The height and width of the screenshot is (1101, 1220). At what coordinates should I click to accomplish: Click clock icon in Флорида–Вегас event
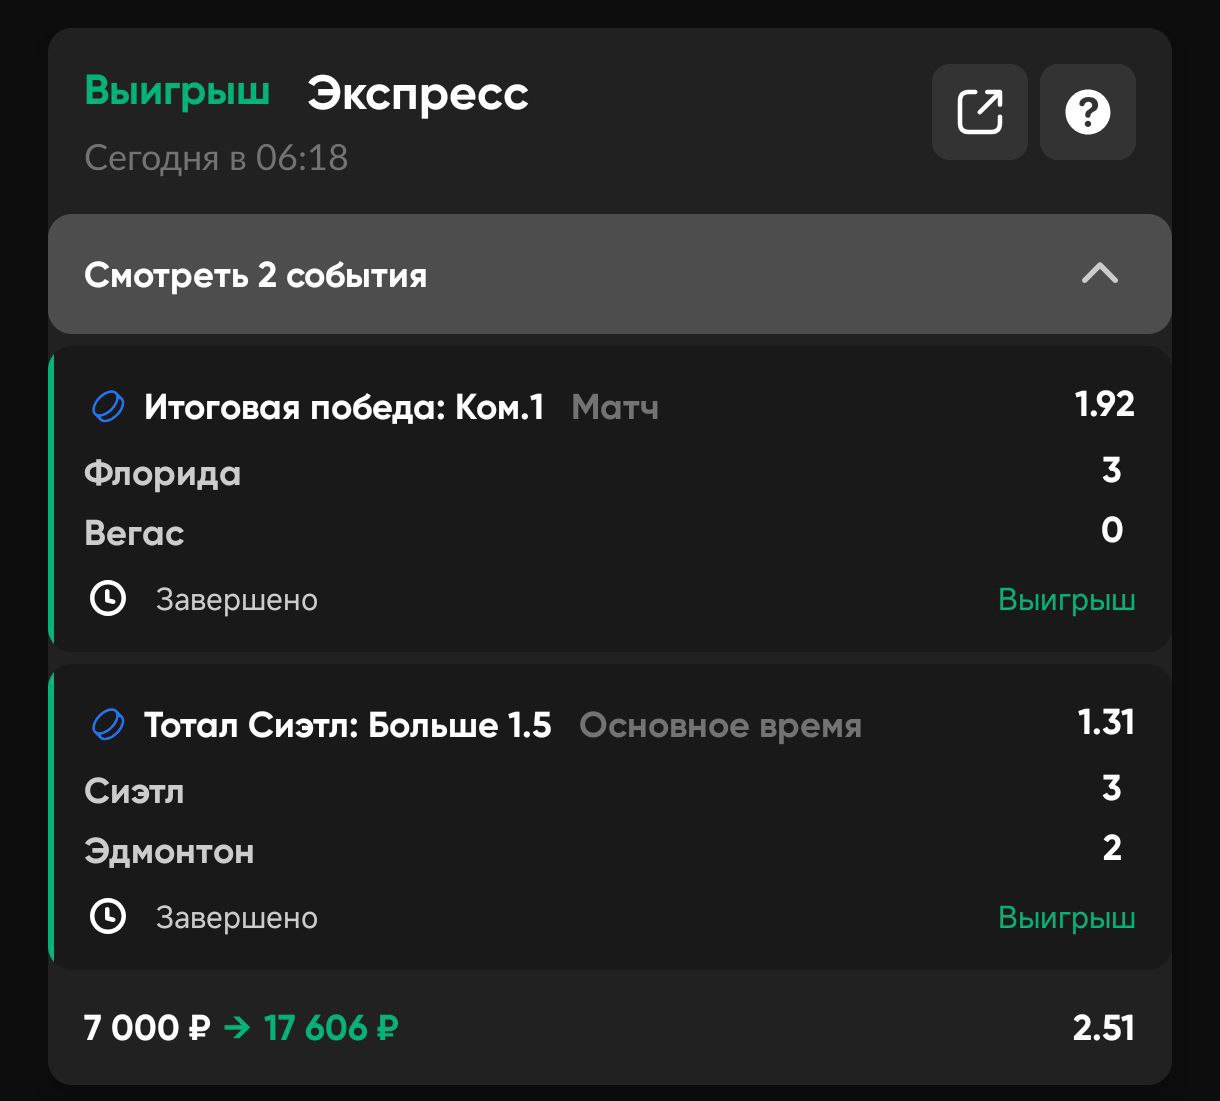click(108, 599)
